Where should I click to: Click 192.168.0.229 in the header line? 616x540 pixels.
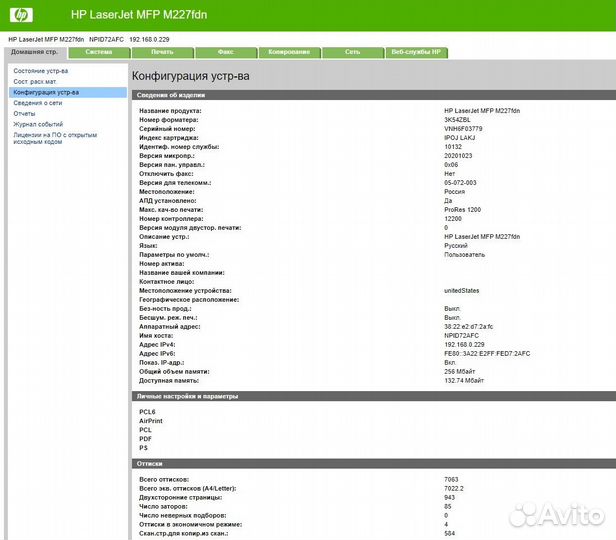point(149,40)
